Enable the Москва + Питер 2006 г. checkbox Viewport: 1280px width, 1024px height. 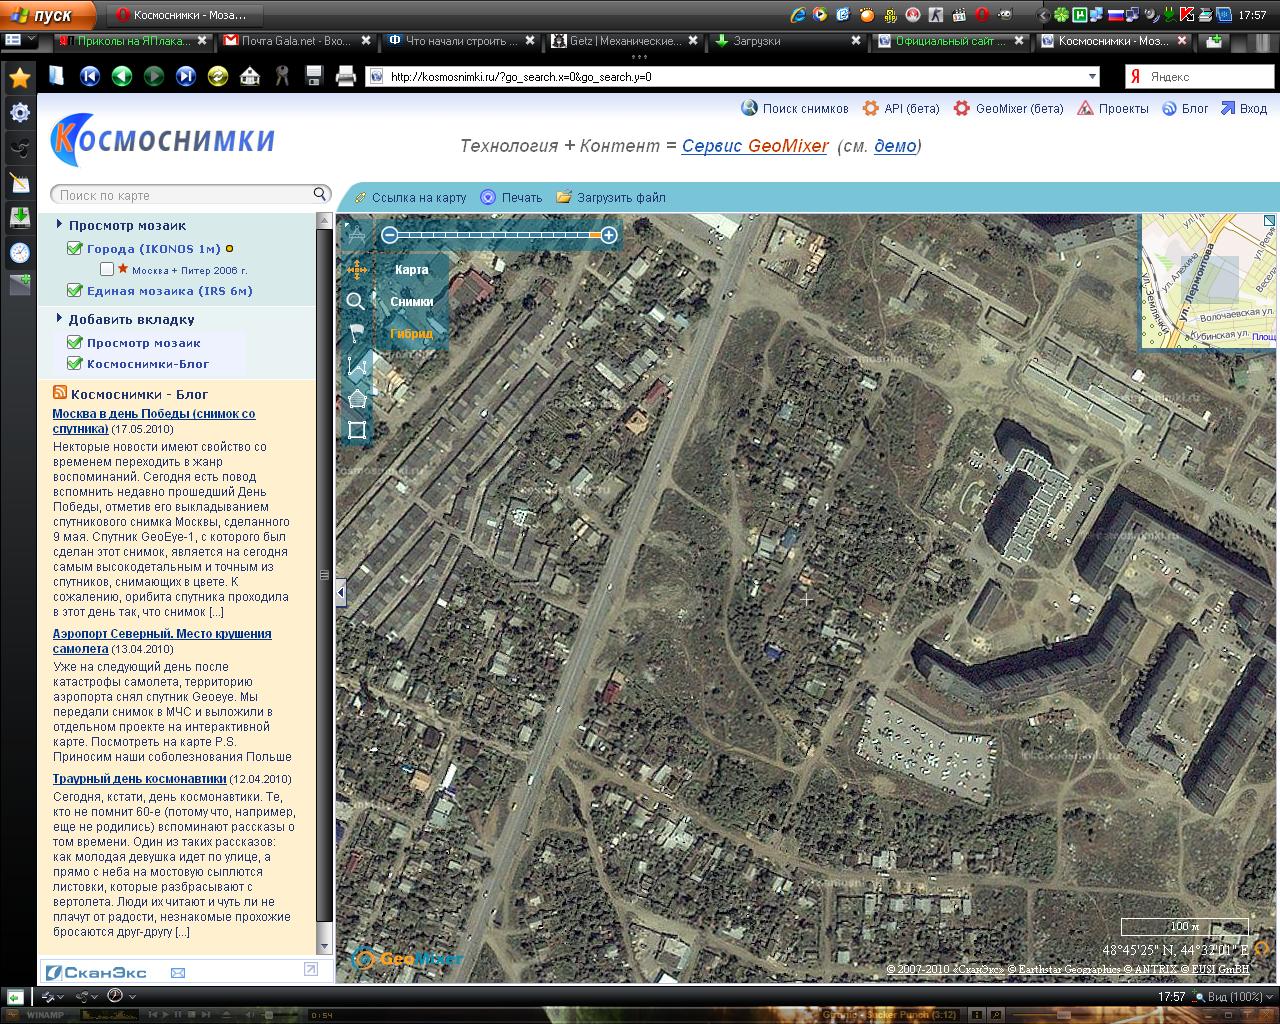(x=107, y=269)
